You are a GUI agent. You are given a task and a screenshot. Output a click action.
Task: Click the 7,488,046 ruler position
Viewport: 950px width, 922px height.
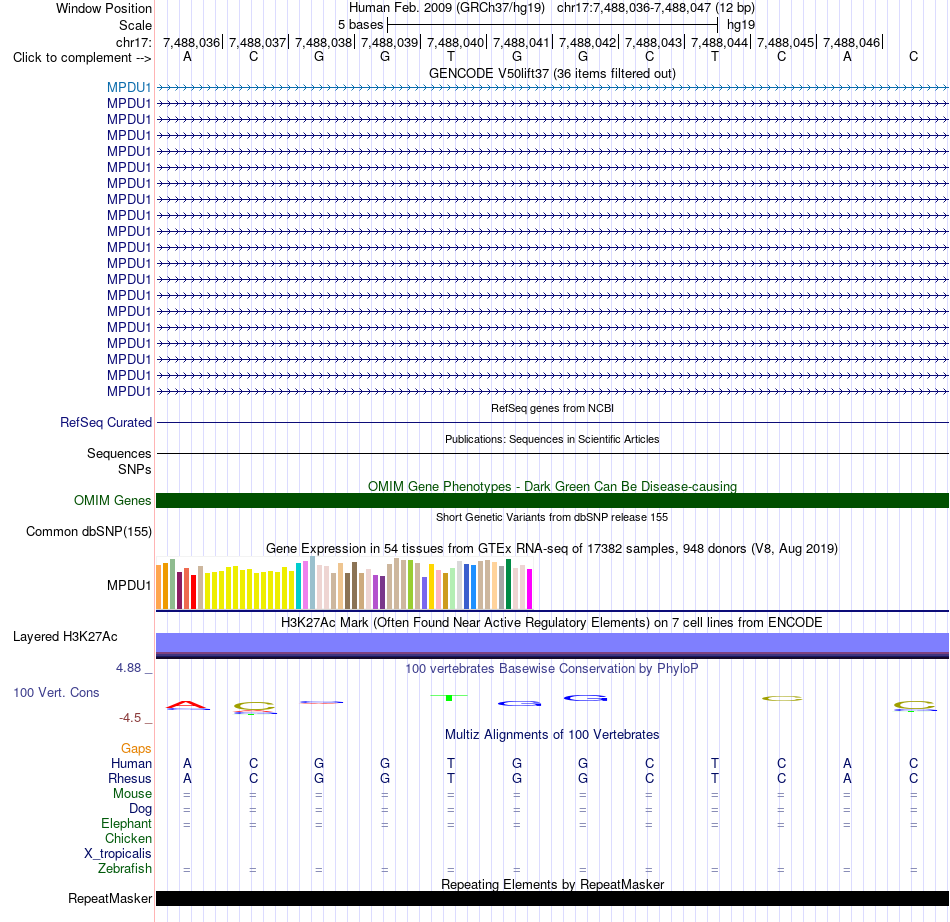pyautogui.click(x=851, y=42)
